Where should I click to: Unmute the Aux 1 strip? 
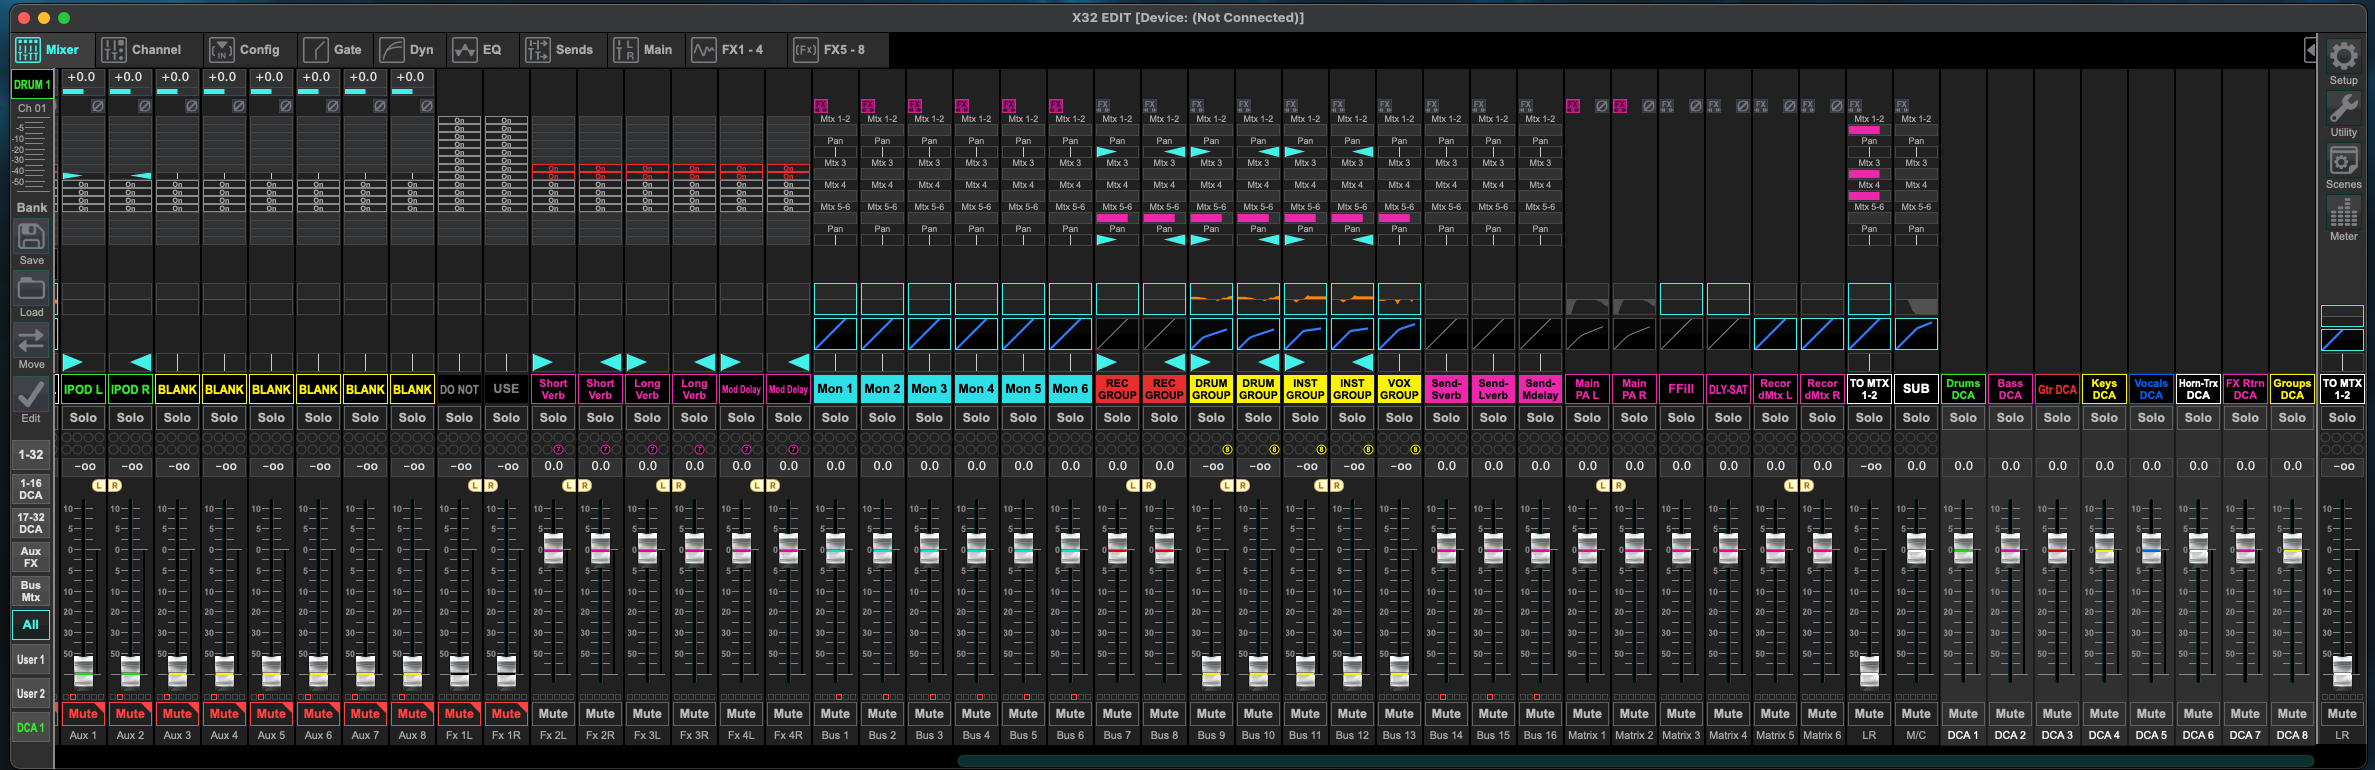83,714
